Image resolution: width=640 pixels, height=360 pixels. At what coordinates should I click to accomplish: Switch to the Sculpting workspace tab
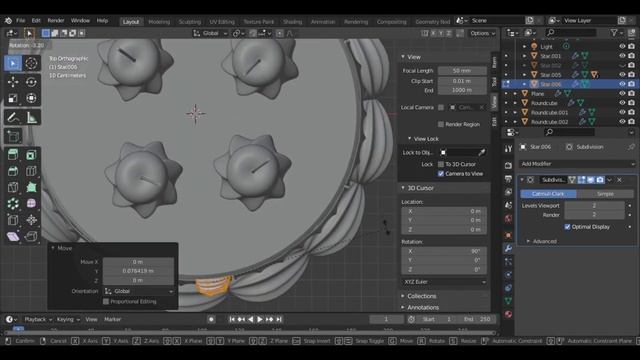190,22
